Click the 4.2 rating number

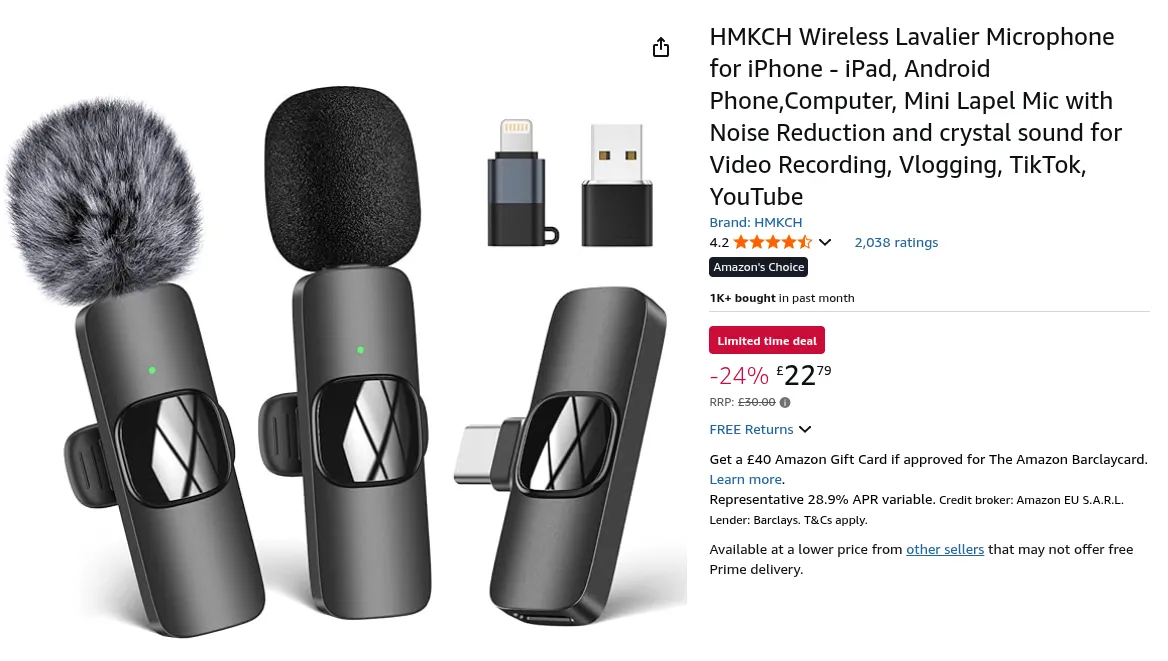(x=719, y=242)
